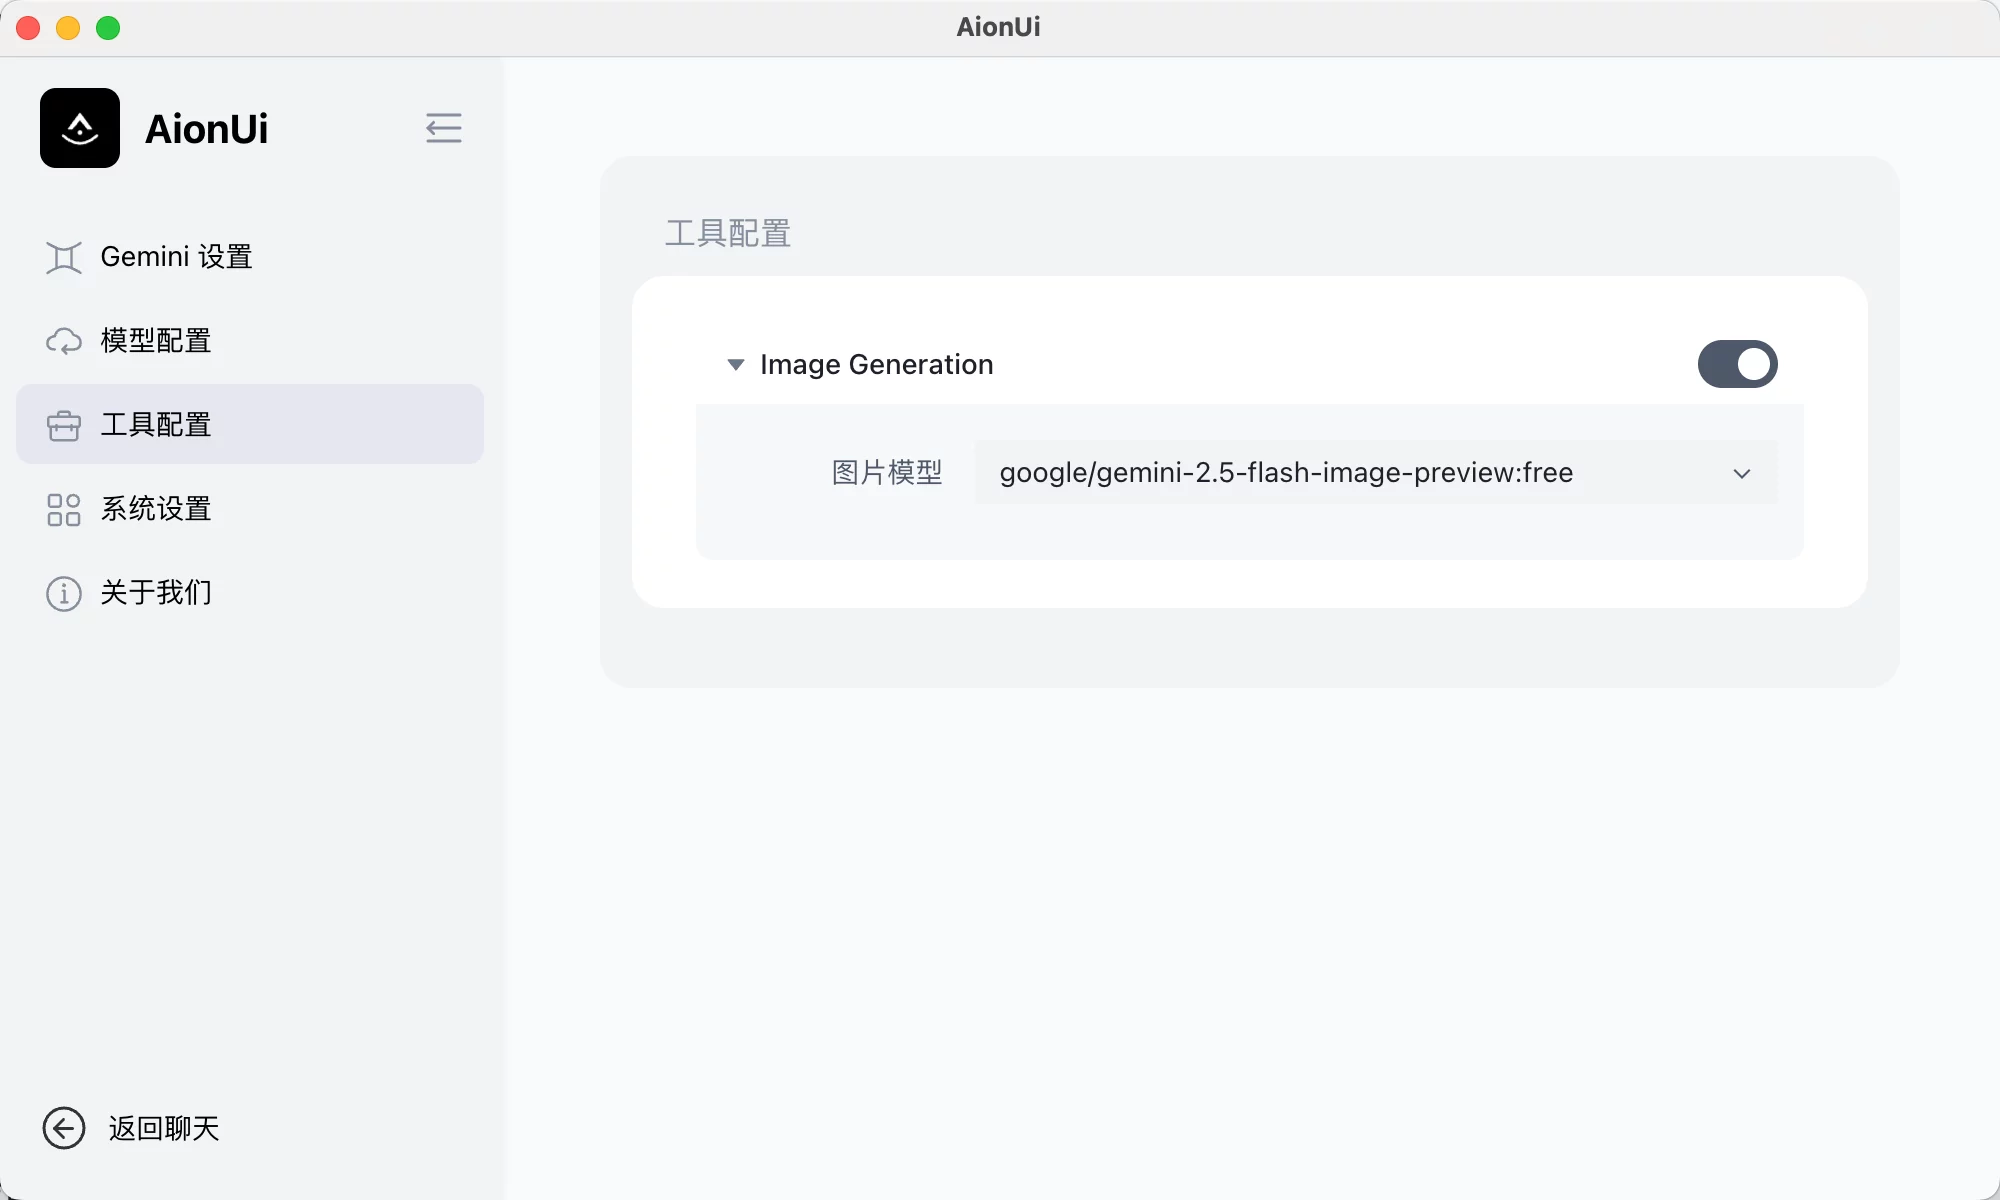Viewport: 2000px width, 1200px height.
Task: Click the grid icon beside 系统设置
Action: tap(64, 509)
